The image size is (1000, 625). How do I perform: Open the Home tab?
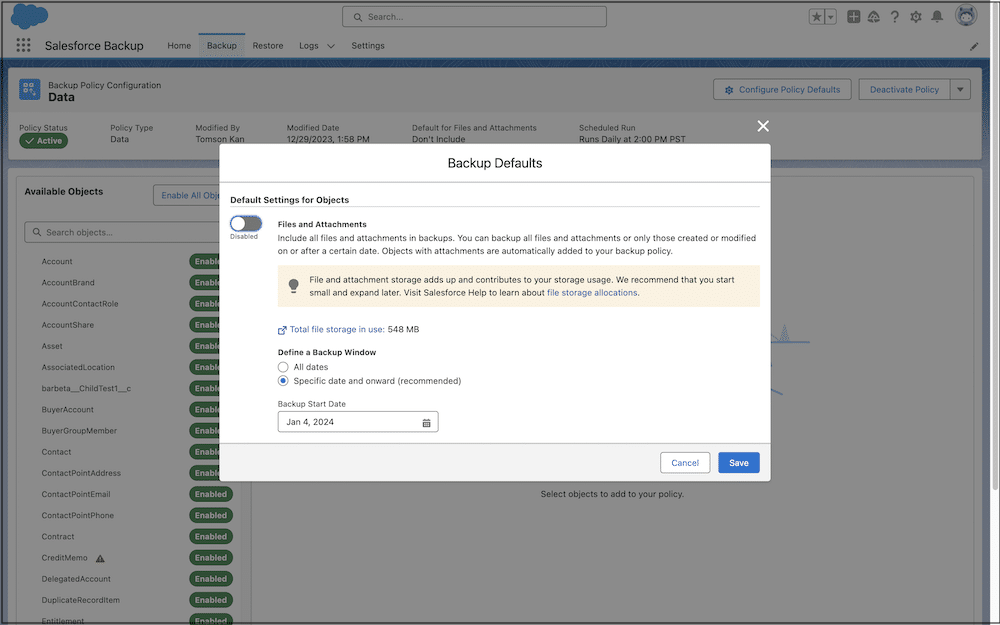pyautogui.click(x=179, y=45)
